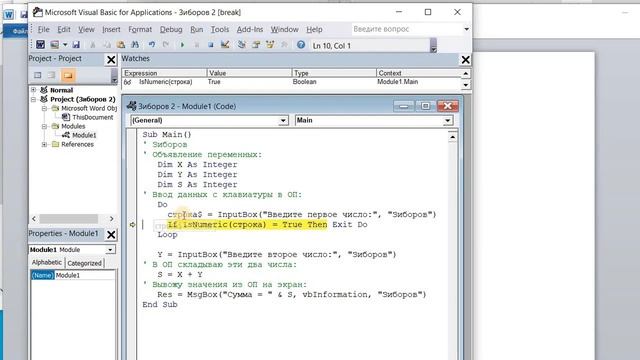The width and height of the screenshot is (640, 360).
Task: Expand the Normal project tree node
Action: [34, 90]
